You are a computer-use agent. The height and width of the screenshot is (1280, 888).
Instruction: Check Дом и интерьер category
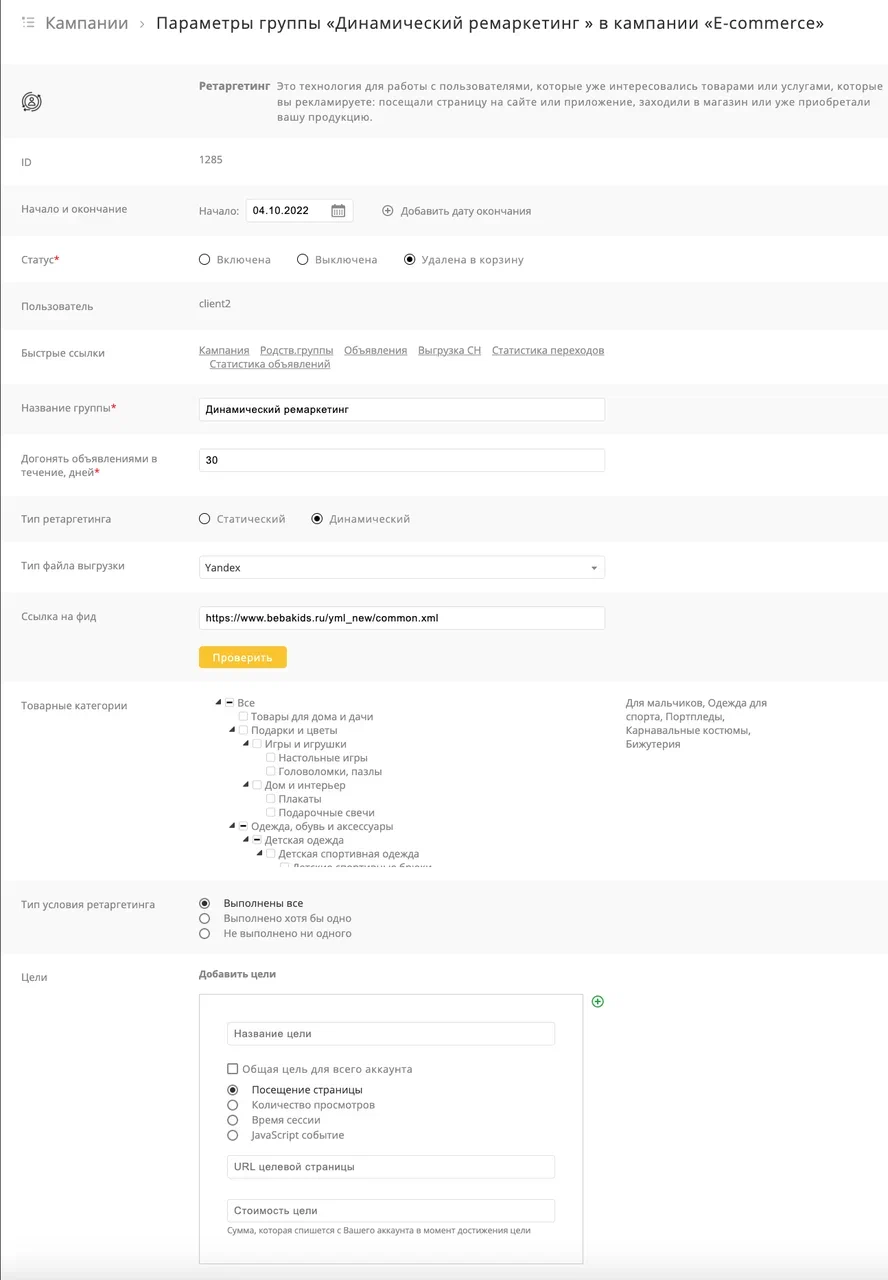(x=257, y=786)
